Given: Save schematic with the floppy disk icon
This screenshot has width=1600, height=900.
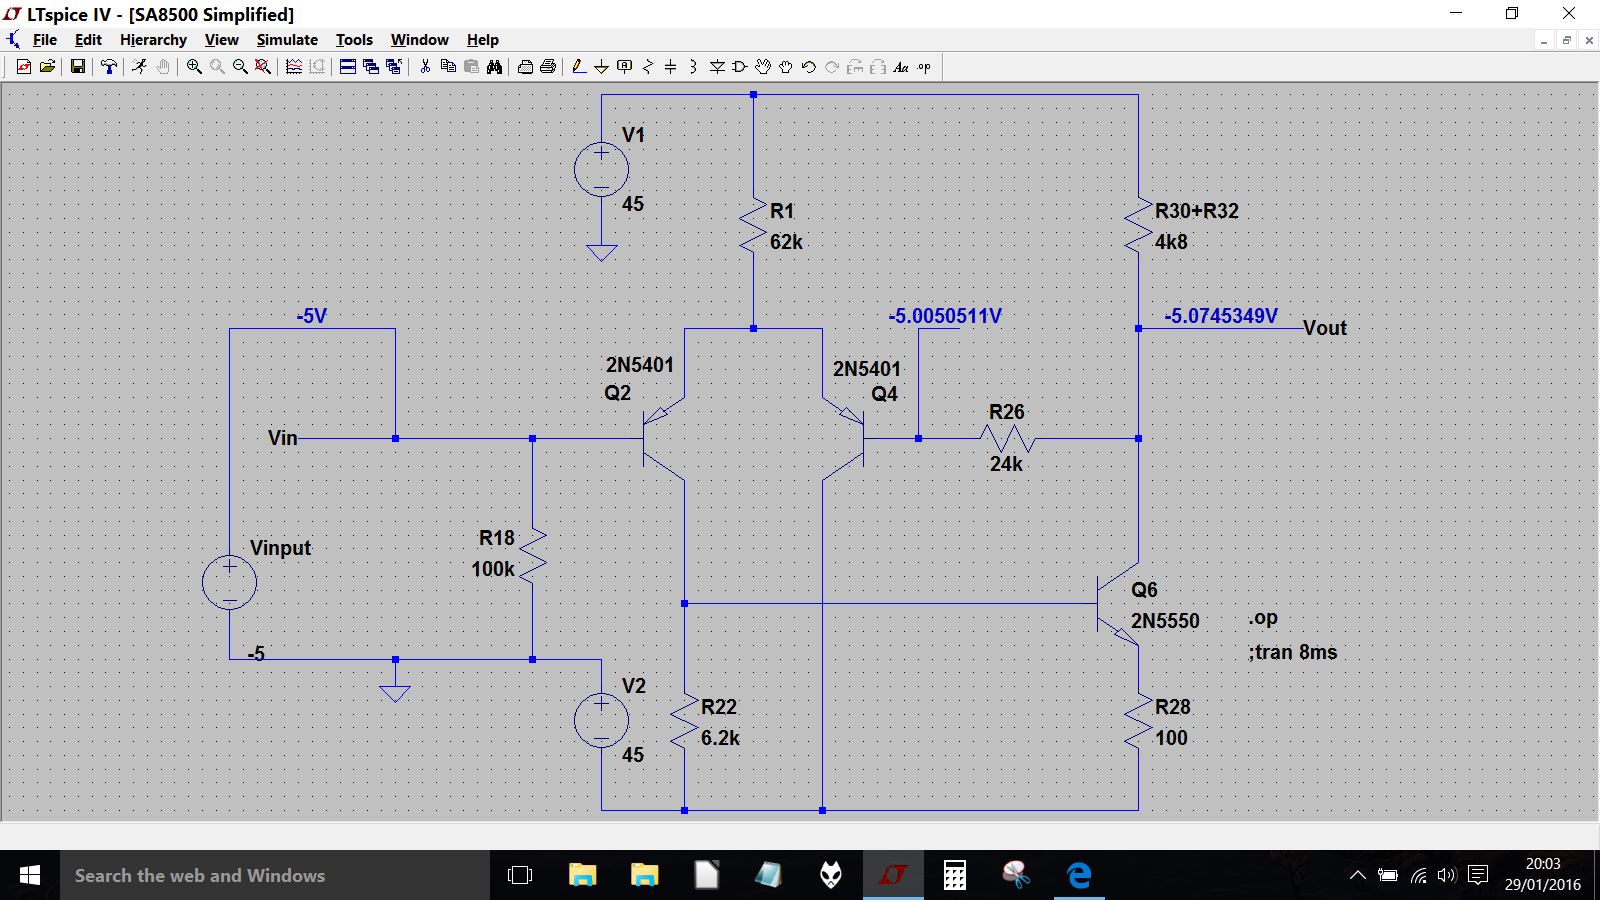Looking at the screenshot, I should coord(77,67).
